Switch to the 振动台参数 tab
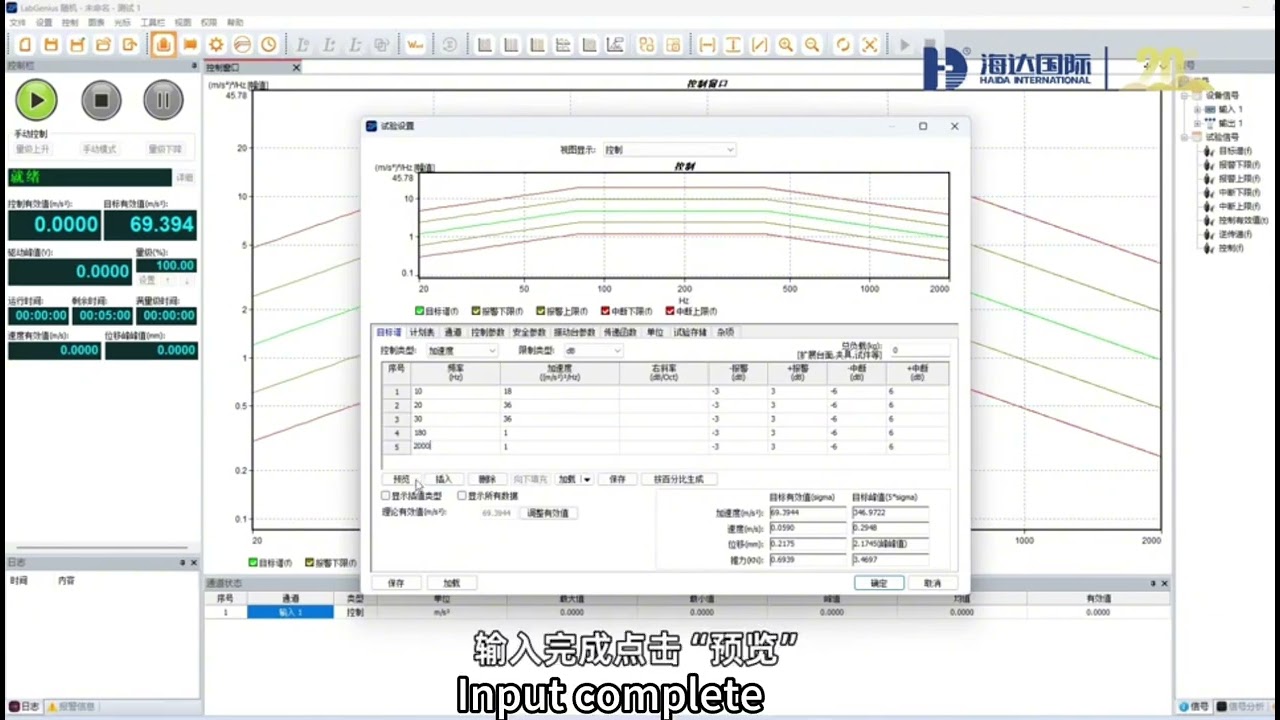The width and height of the screenshot is (1280, 720). 575,332
